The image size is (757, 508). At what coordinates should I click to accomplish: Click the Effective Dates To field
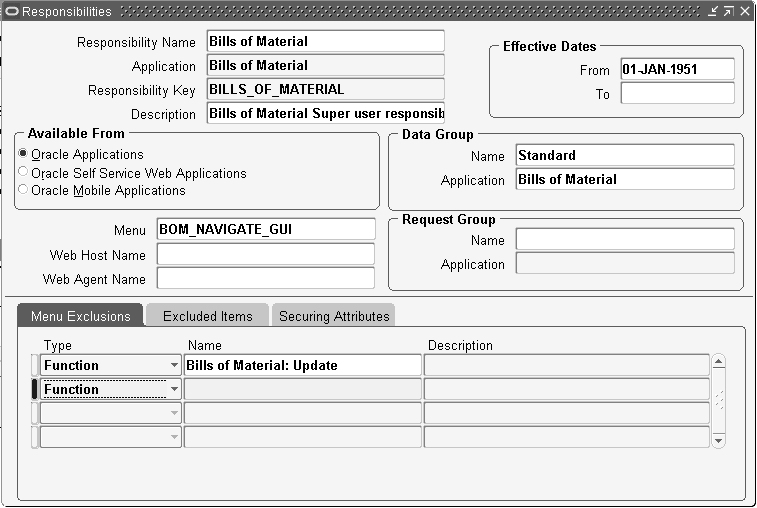(x=677, y=93)
